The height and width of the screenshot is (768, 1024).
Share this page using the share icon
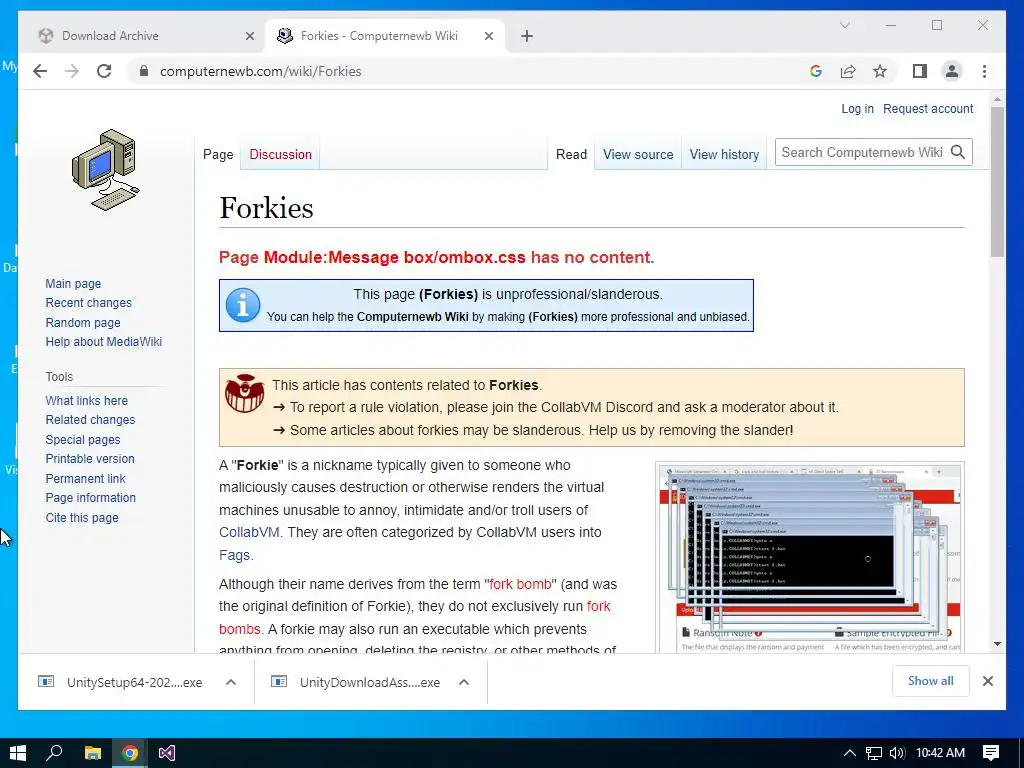coord(848,71)
